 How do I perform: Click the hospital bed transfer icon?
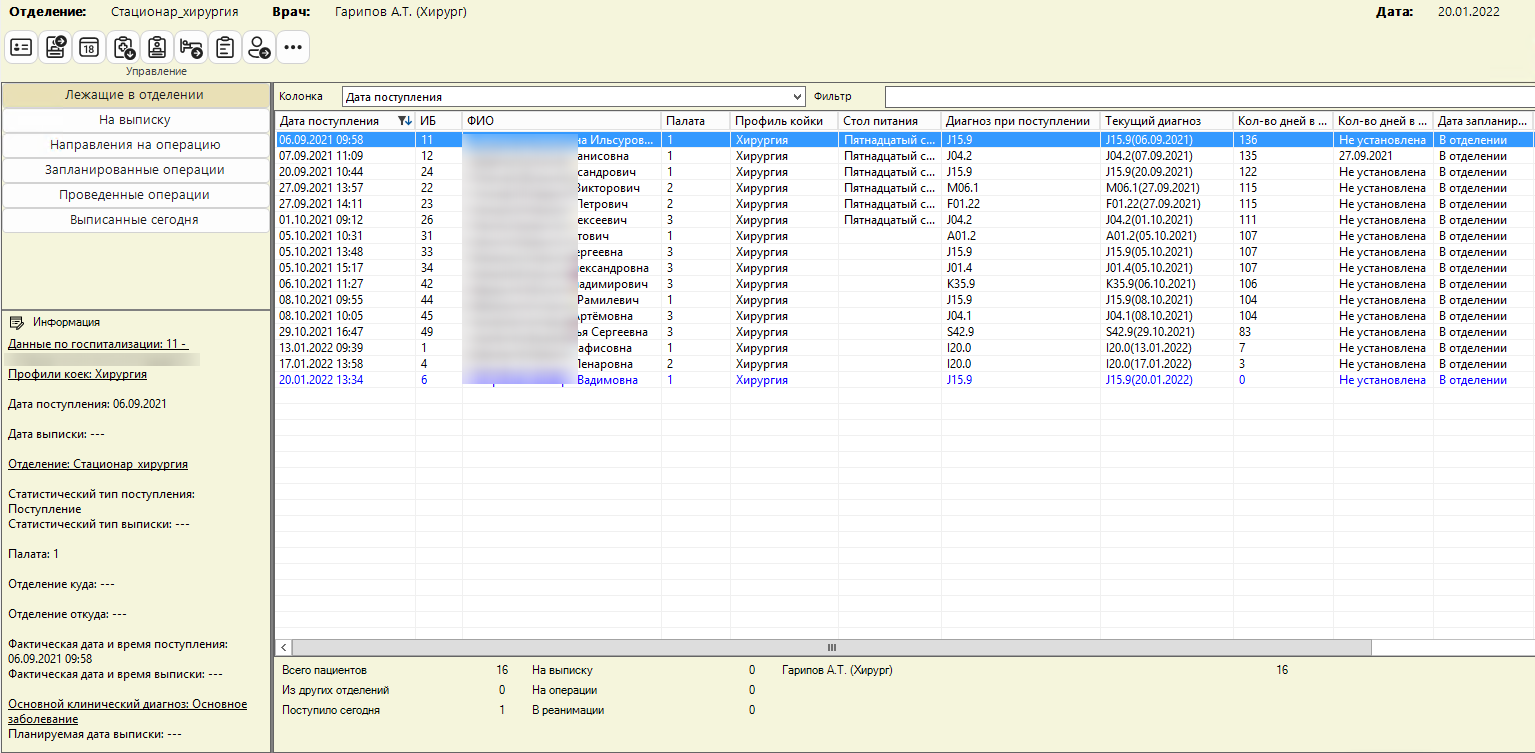pyautogui.click(x=191, y=47)
